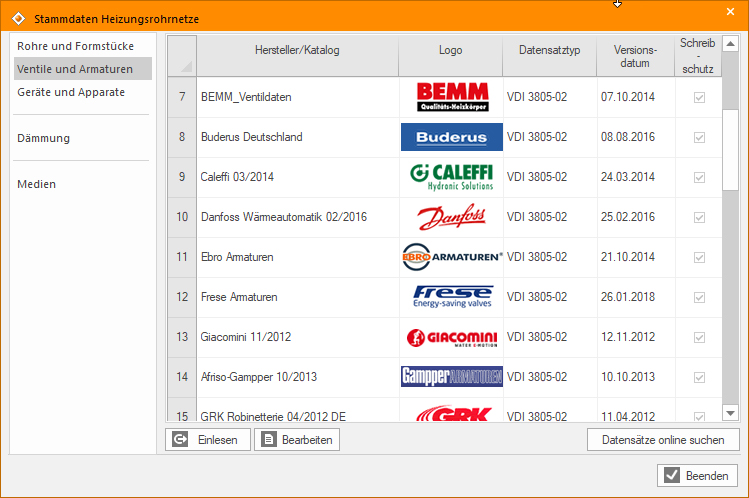749x498 pixels.
Task: Open the Medien section
Action: pos(83,184)
